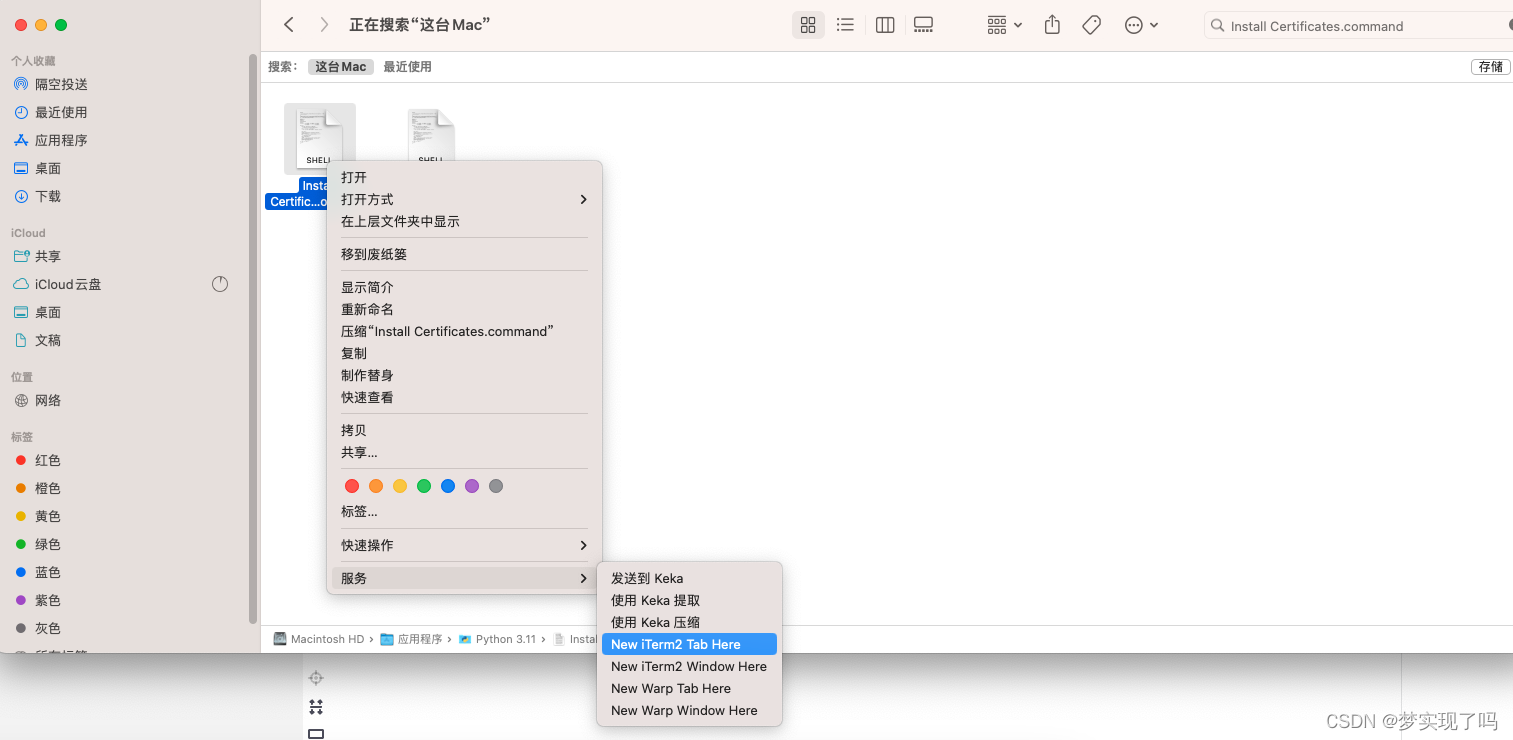Choose 拷贝 in context menu
Image resolution: width=1513 pixels, height=740 pixels.
(464, 430)
